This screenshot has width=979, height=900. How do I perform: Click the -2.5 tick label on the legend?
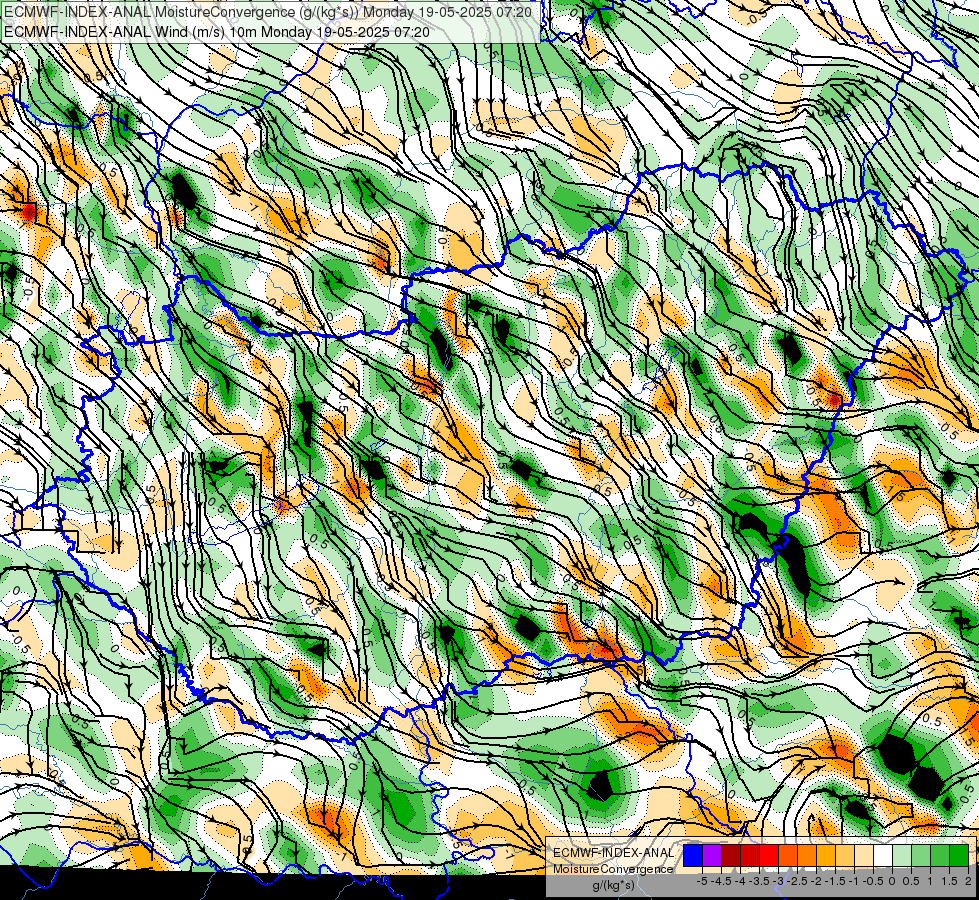pos(799,881)
